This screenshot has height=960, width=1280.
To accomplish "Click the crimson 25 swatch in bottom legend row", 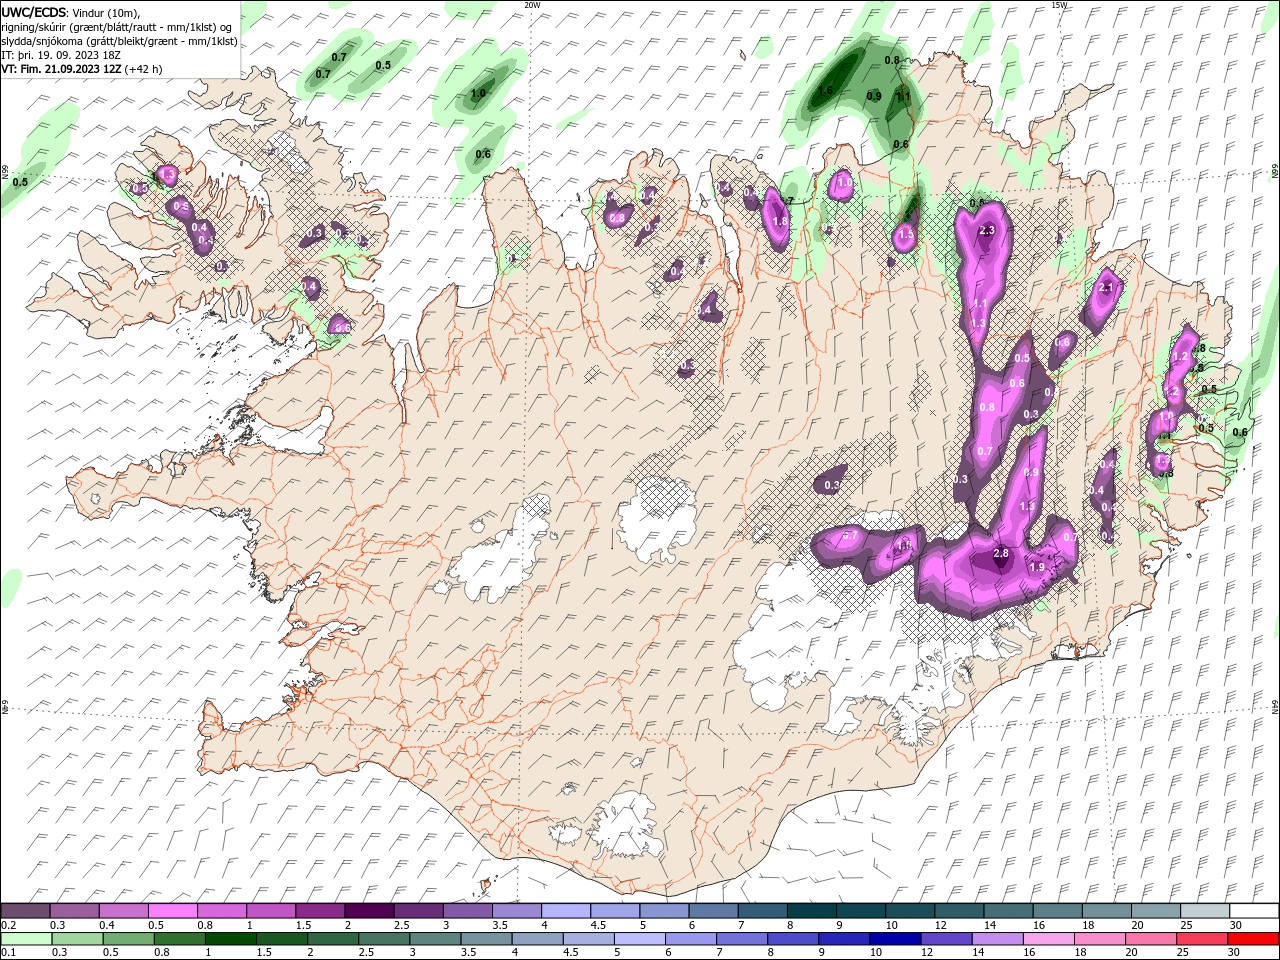I will pos(1201,939).
